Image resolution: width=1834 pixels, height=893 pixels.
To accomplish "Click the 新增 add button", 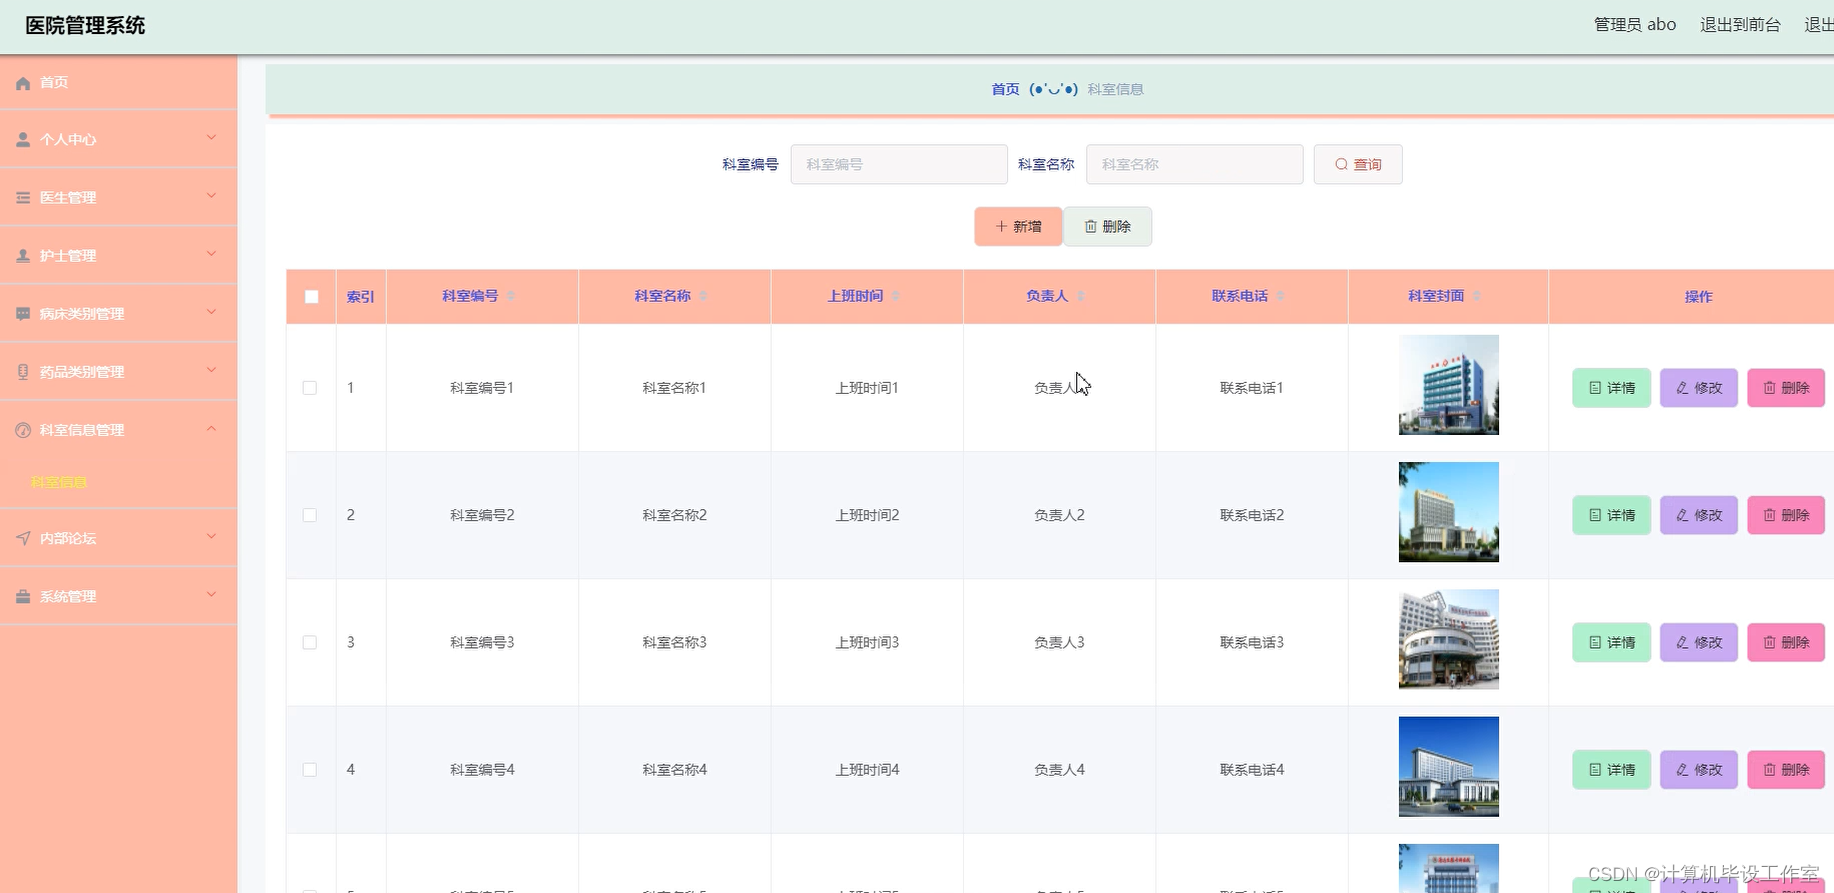I will click(x=1018, y=226).
